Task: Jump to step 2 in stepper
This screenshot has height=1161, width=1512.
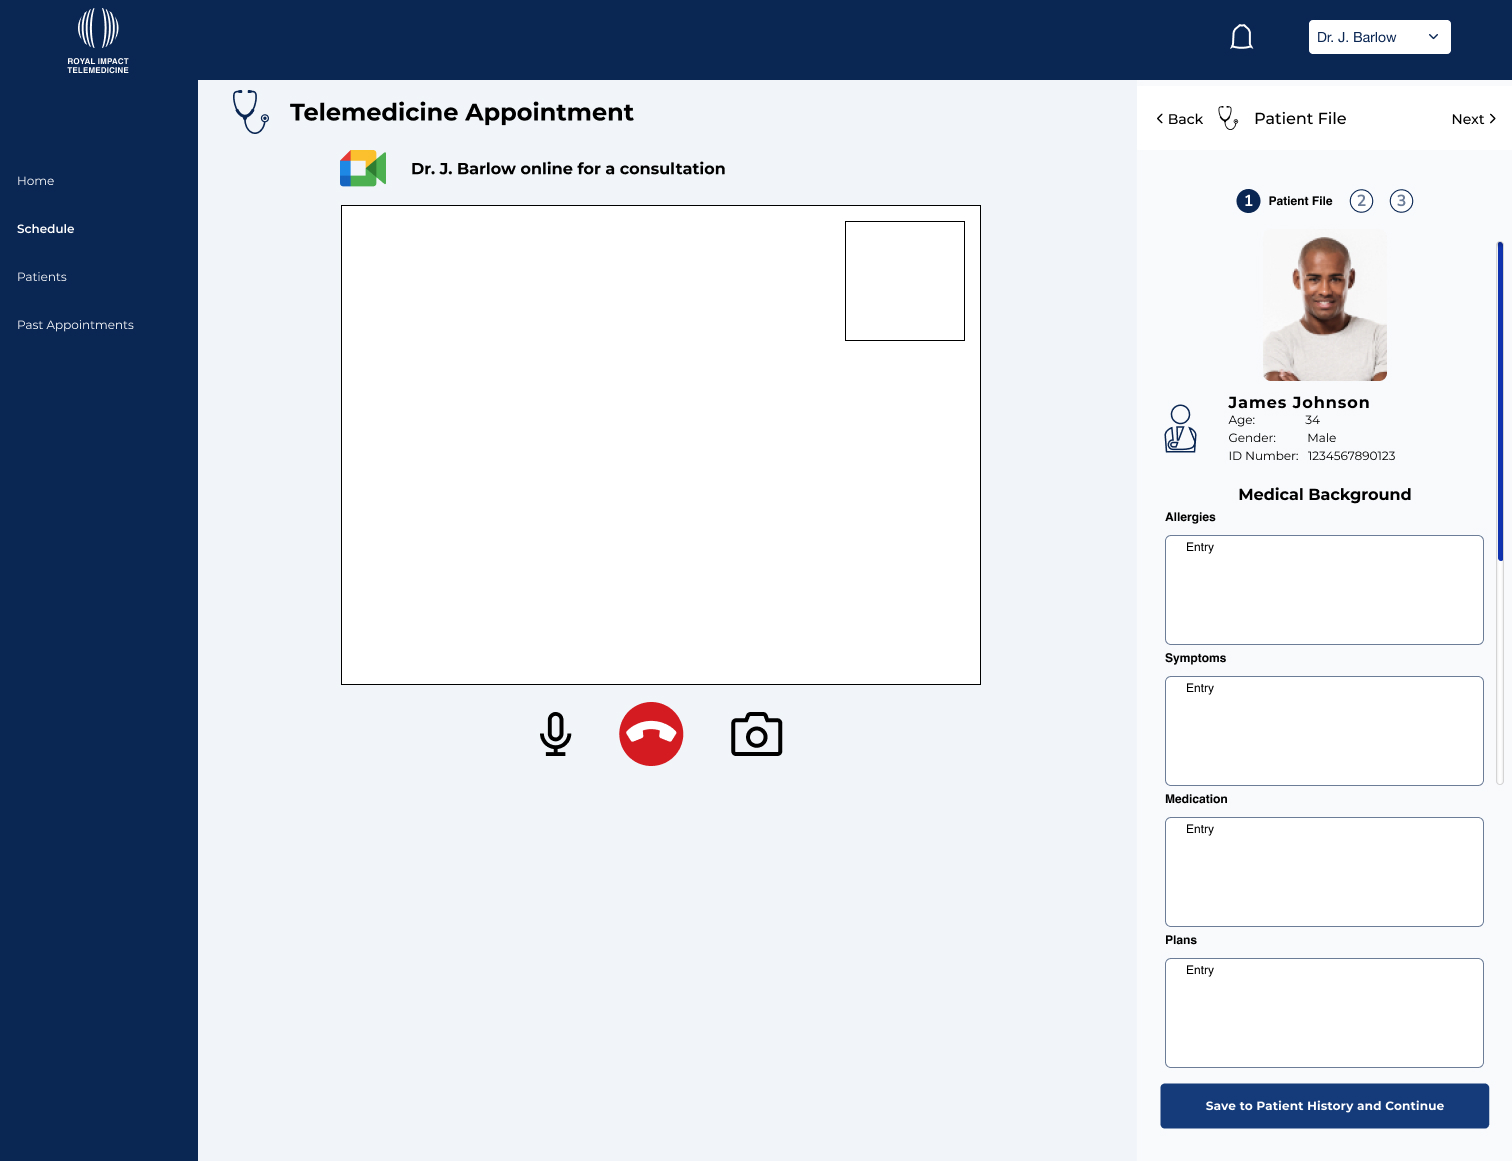Action: [x=1361, y=201]
